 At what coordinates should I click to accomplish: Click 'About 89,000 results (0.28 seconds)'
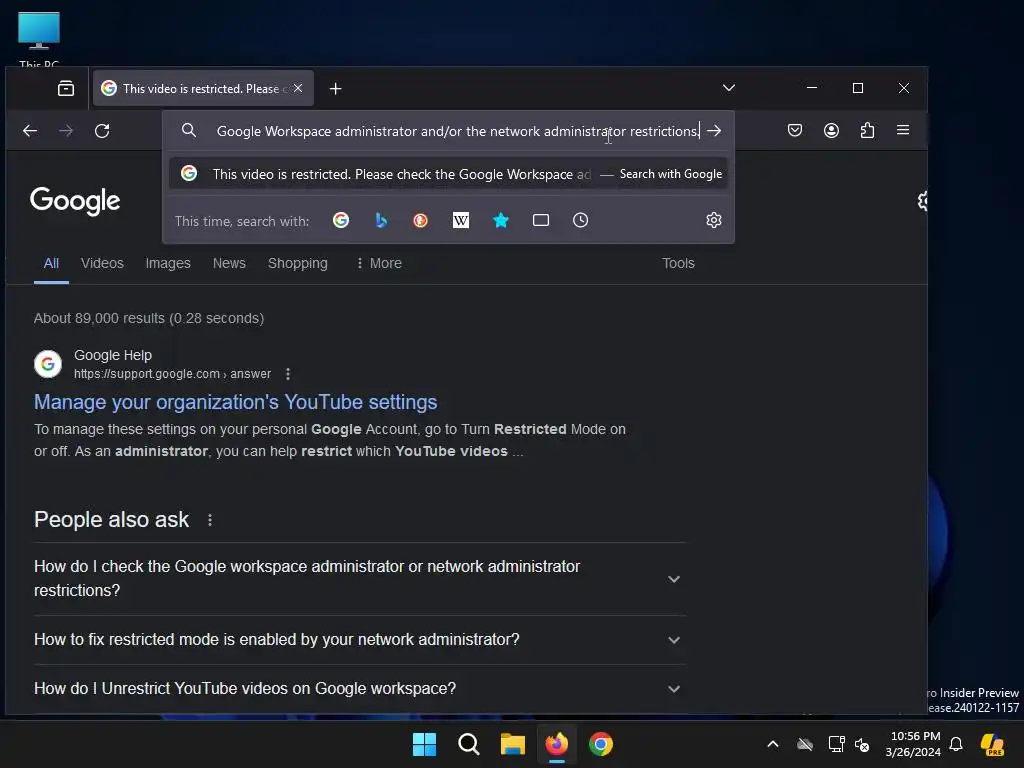[x=149, y=318]
